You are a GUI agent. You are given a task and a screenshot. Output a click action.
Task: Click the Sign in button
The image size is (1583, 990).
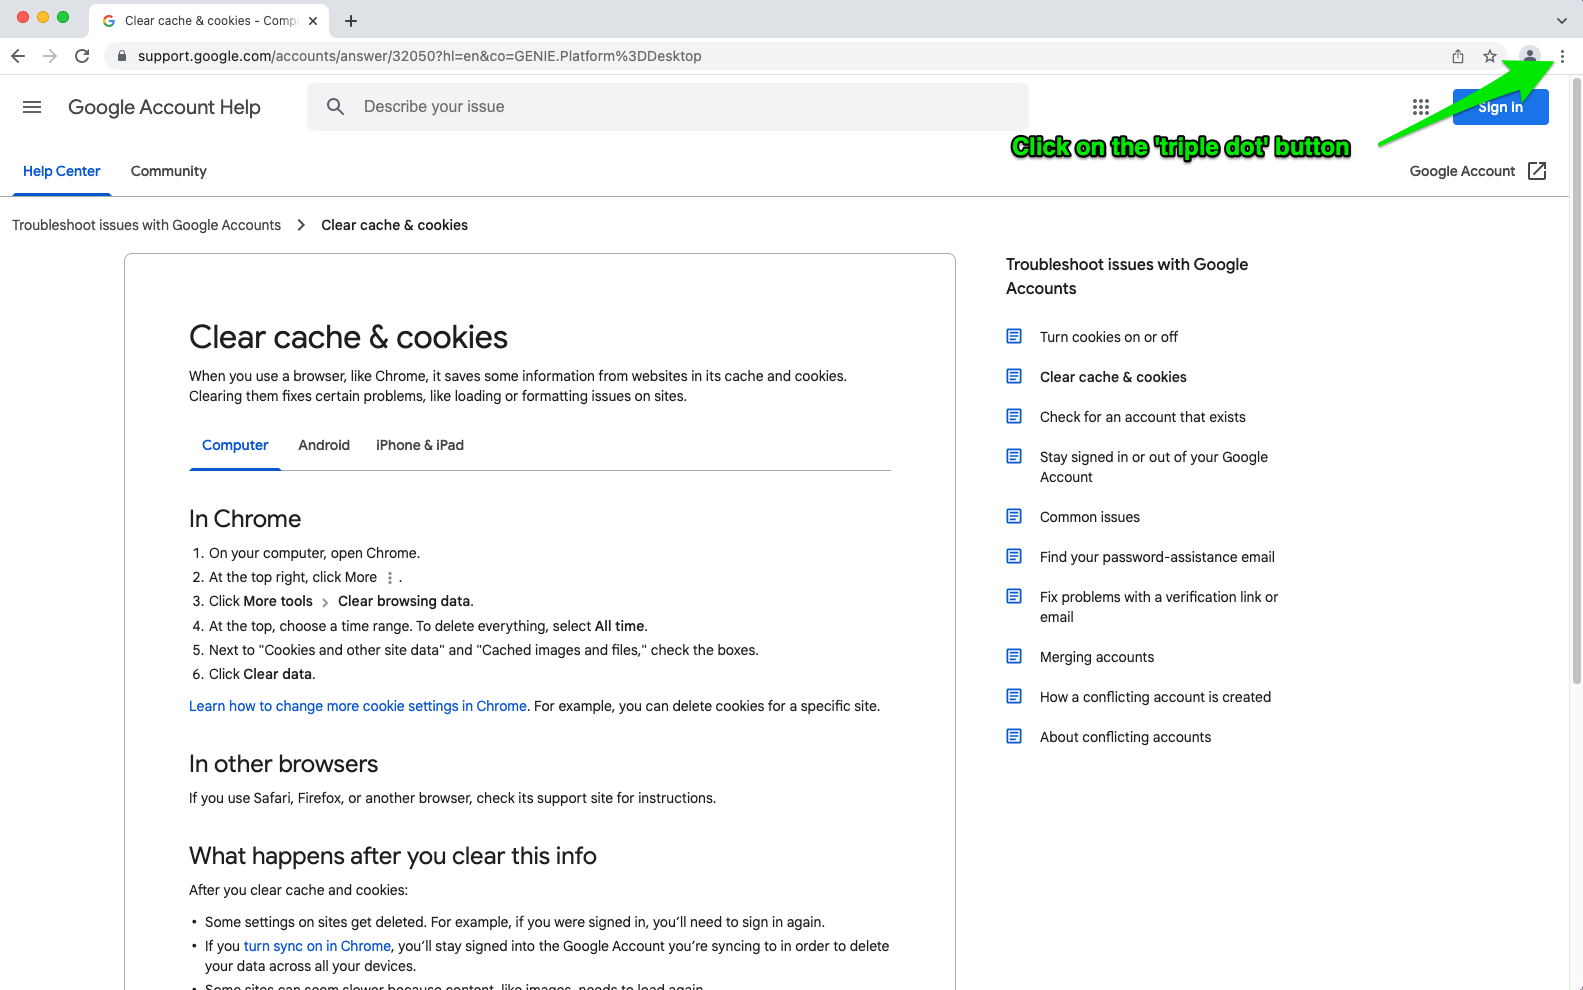coord(1500,107)
